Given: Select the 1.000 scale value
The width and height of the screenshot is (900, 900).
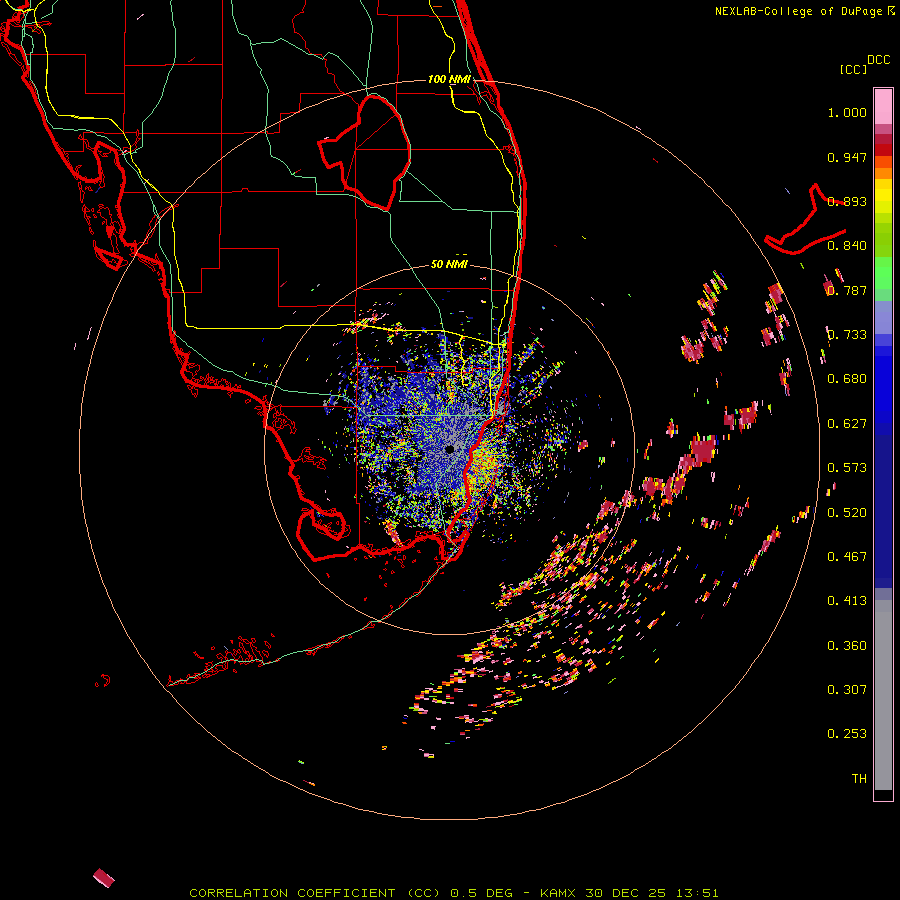Looking at the screenshot, I should (x=847, y=112).
